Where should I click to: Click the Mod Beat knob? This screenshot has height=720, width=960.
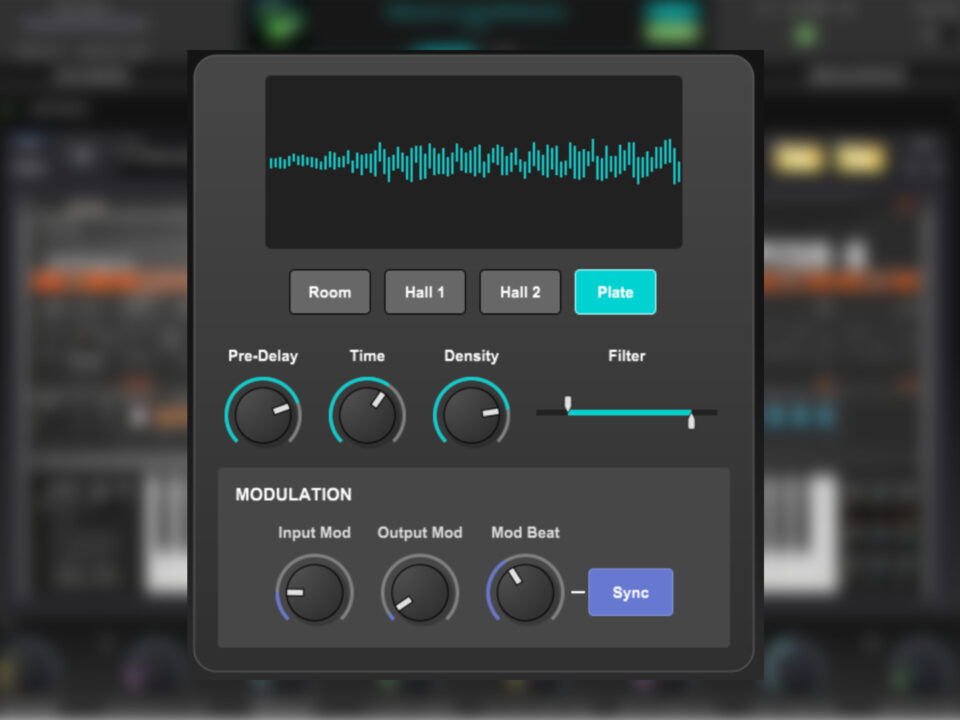525,592
